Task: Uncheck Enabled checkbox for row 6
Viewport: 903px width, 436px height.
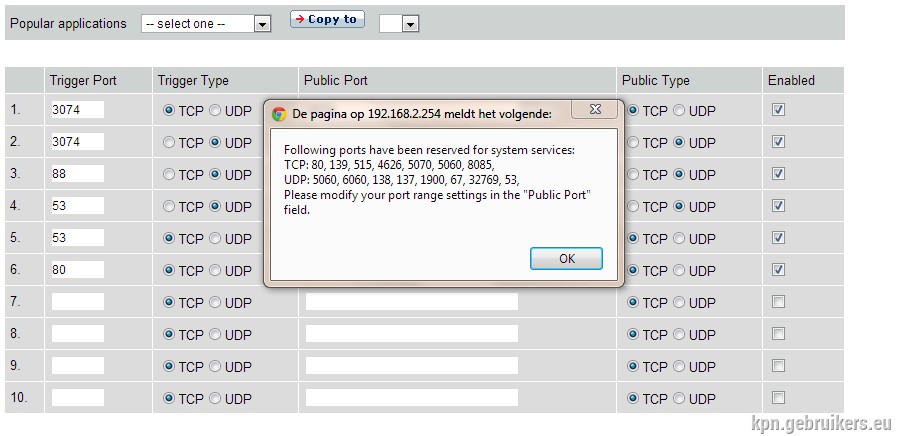Action: pos(778,270)
